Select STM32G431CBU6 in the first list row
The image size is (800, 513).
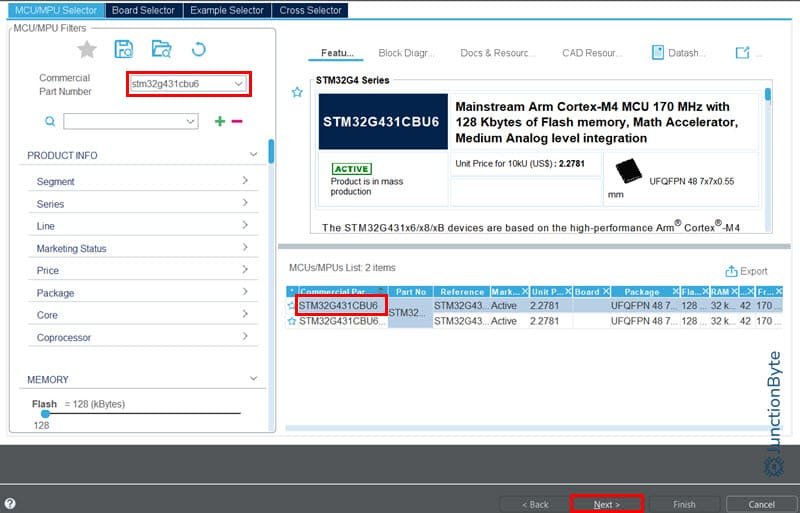[338, 306]
